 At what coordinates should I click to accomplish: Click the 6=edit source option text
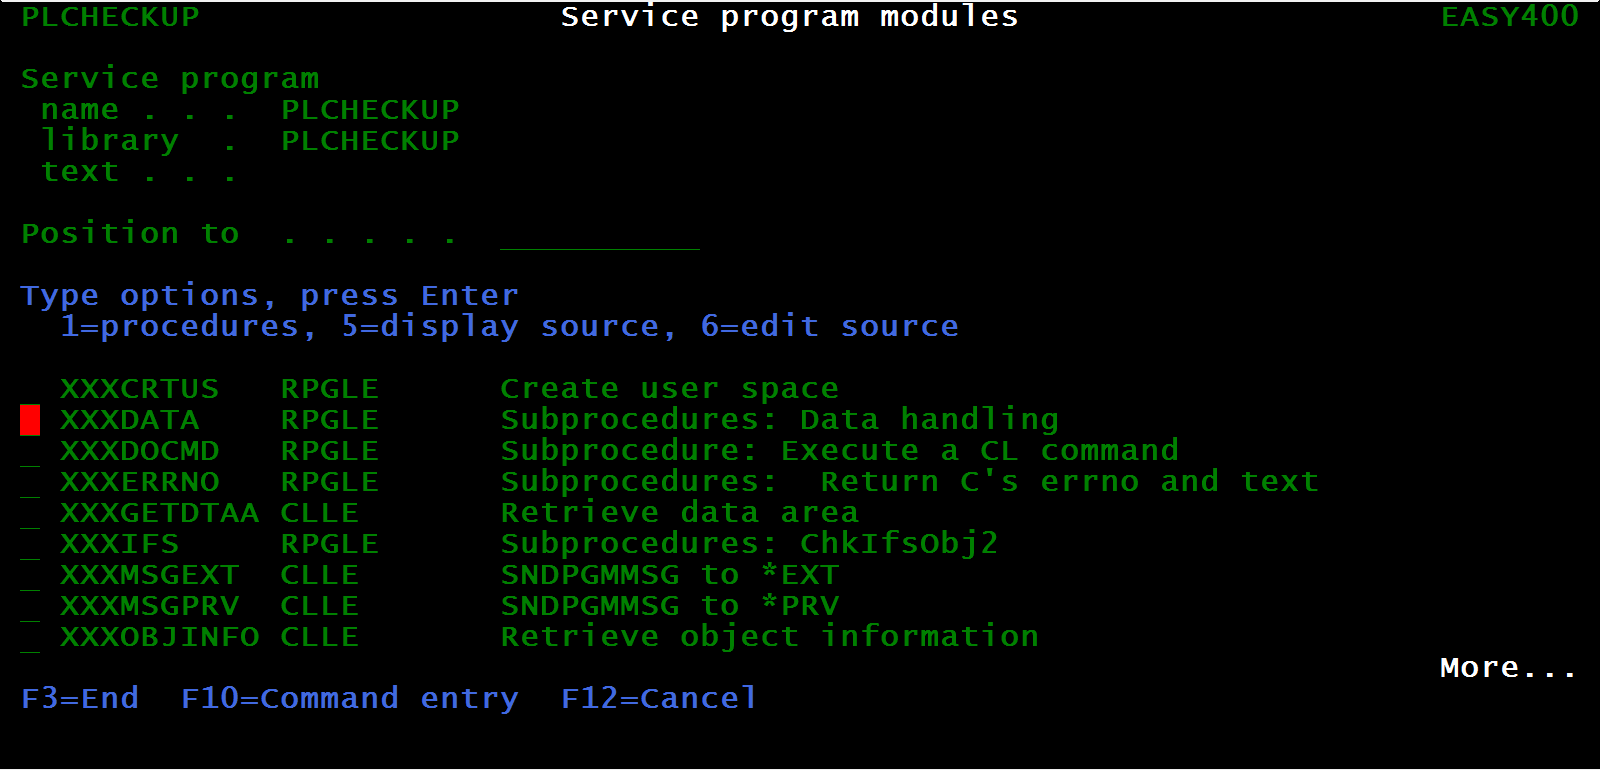tap(830, 327)
